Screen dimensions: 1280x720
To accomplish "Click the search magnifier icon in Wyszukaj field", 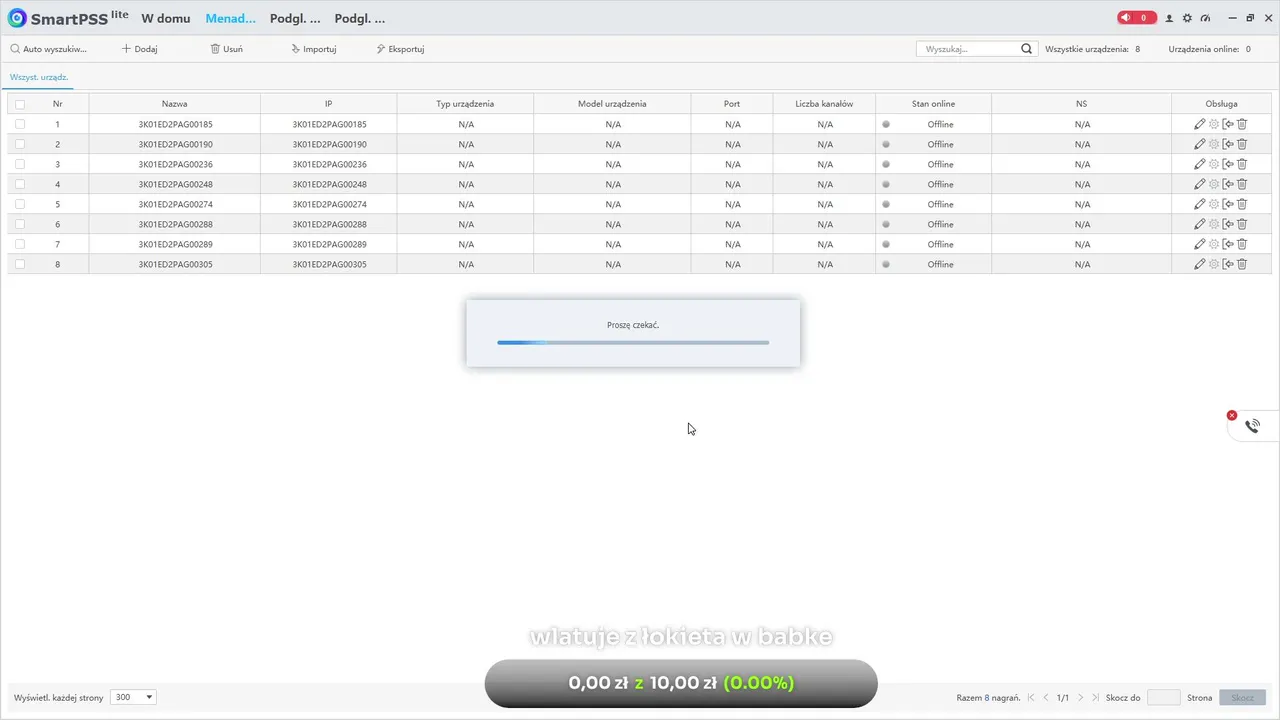I will [1026, 48].
